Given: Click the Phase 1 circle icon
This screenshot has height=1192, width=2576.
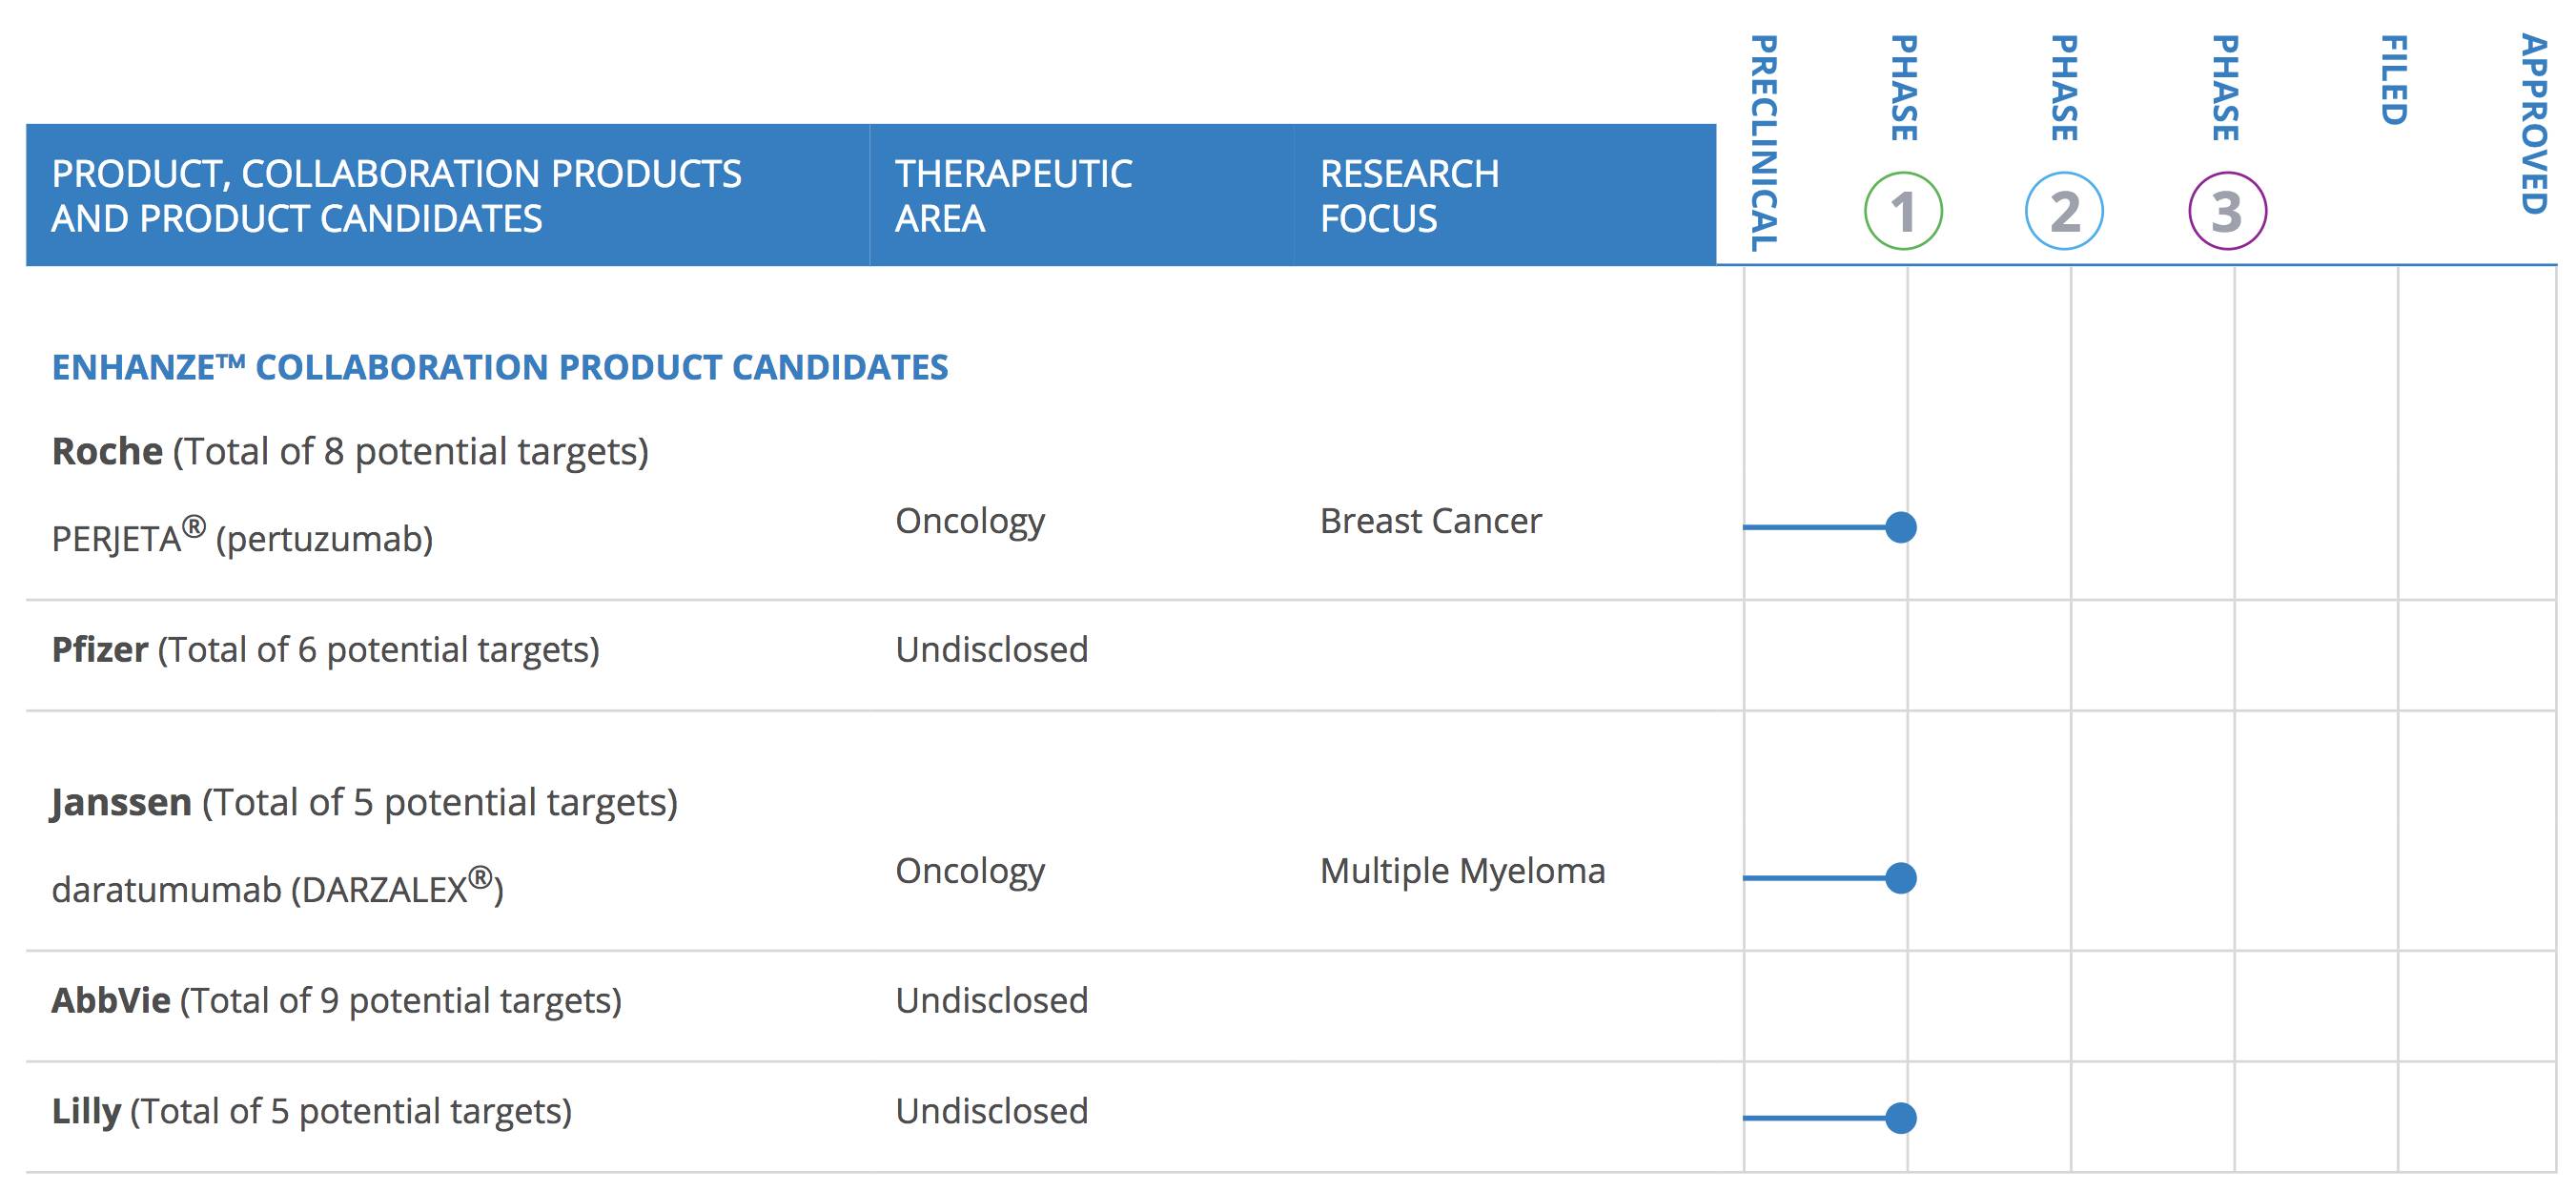Looking at the screenshot, I should point(1903,211).
